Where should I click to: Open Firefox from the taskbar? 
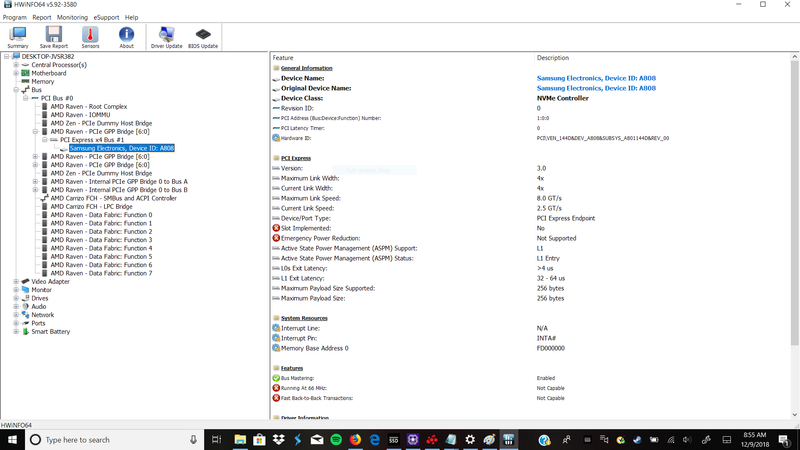(x=355, y=440)
